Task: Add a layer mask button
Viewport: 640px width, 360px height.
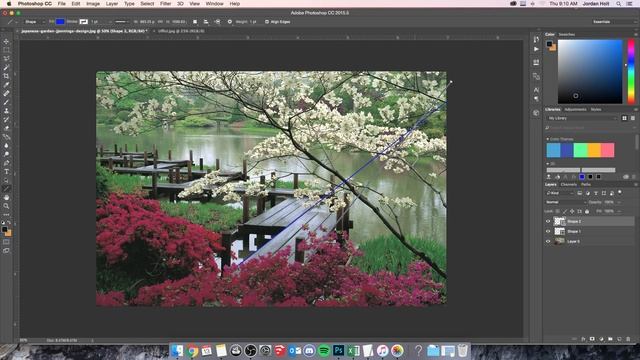Action: coord(592,339)
